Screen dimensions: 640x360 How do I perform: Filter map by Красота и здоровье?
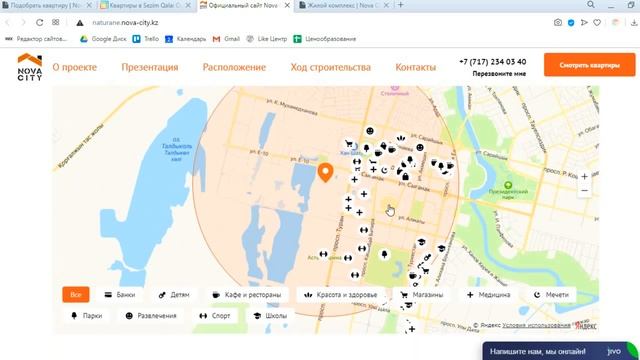(x=341, y=295)
